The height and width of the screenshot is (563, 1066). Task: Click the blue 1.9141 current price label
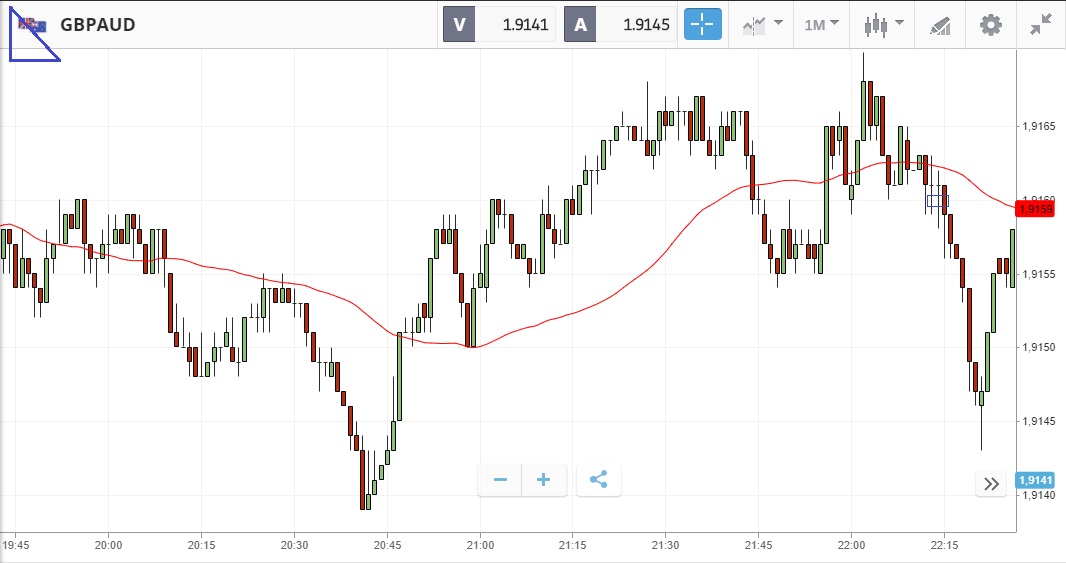tap(1034, 480)
